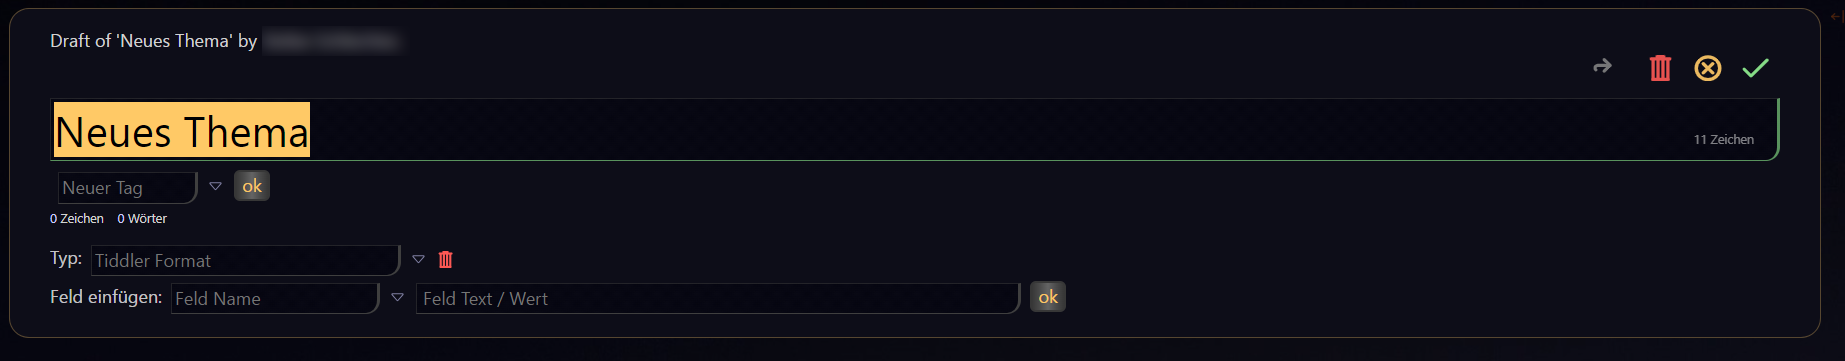Click the 11 Zeichen character counter
1845x361 pixels.
click(x=1723, y=140)
